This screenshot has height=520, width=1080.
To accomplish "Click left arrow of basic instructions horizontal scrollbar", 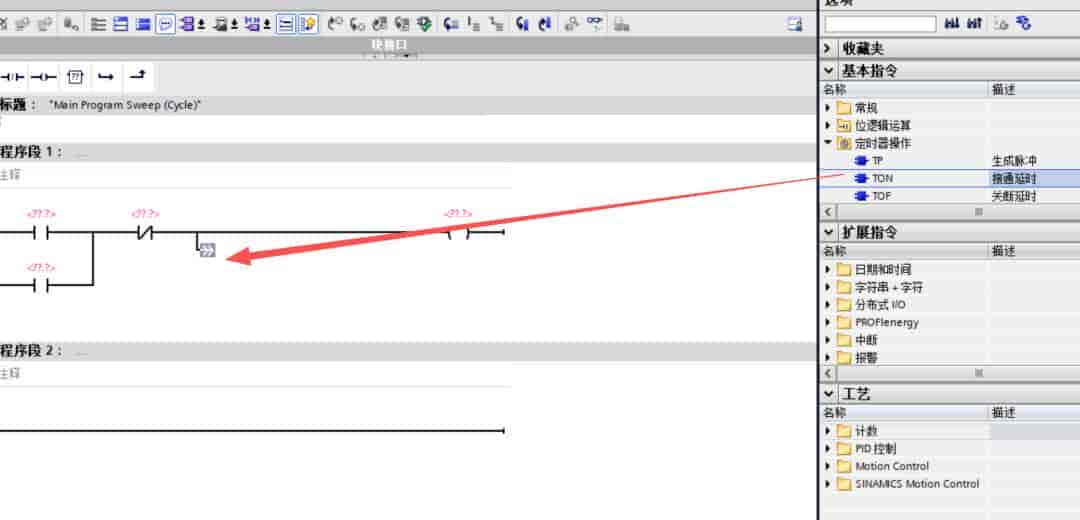I will [x=828, y=212].
